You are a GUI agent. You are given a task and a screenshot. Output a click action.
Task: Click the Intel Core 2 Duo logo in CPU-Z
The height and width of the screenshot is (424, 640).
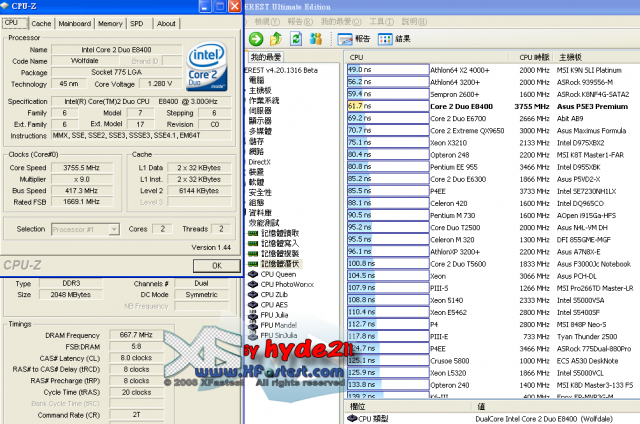[207, 67]
